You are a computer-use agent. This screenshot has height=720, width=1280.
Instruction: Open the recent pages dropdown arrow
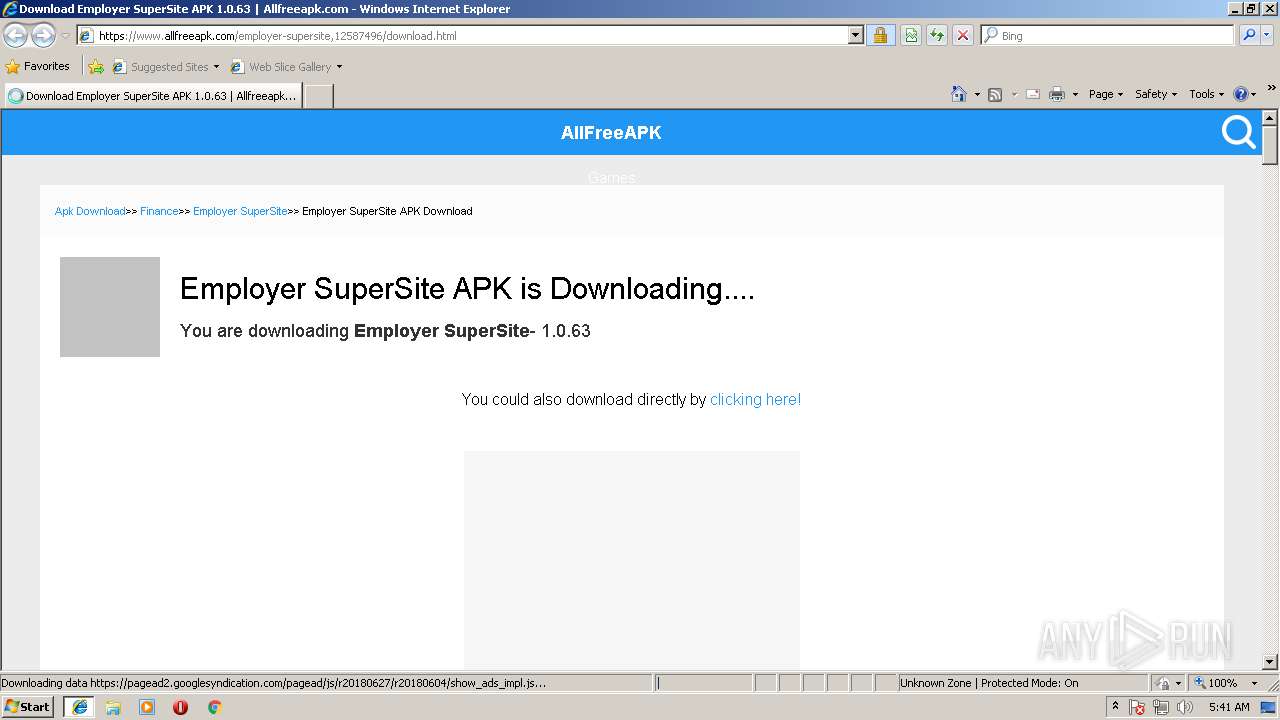(x=65, y=36)
